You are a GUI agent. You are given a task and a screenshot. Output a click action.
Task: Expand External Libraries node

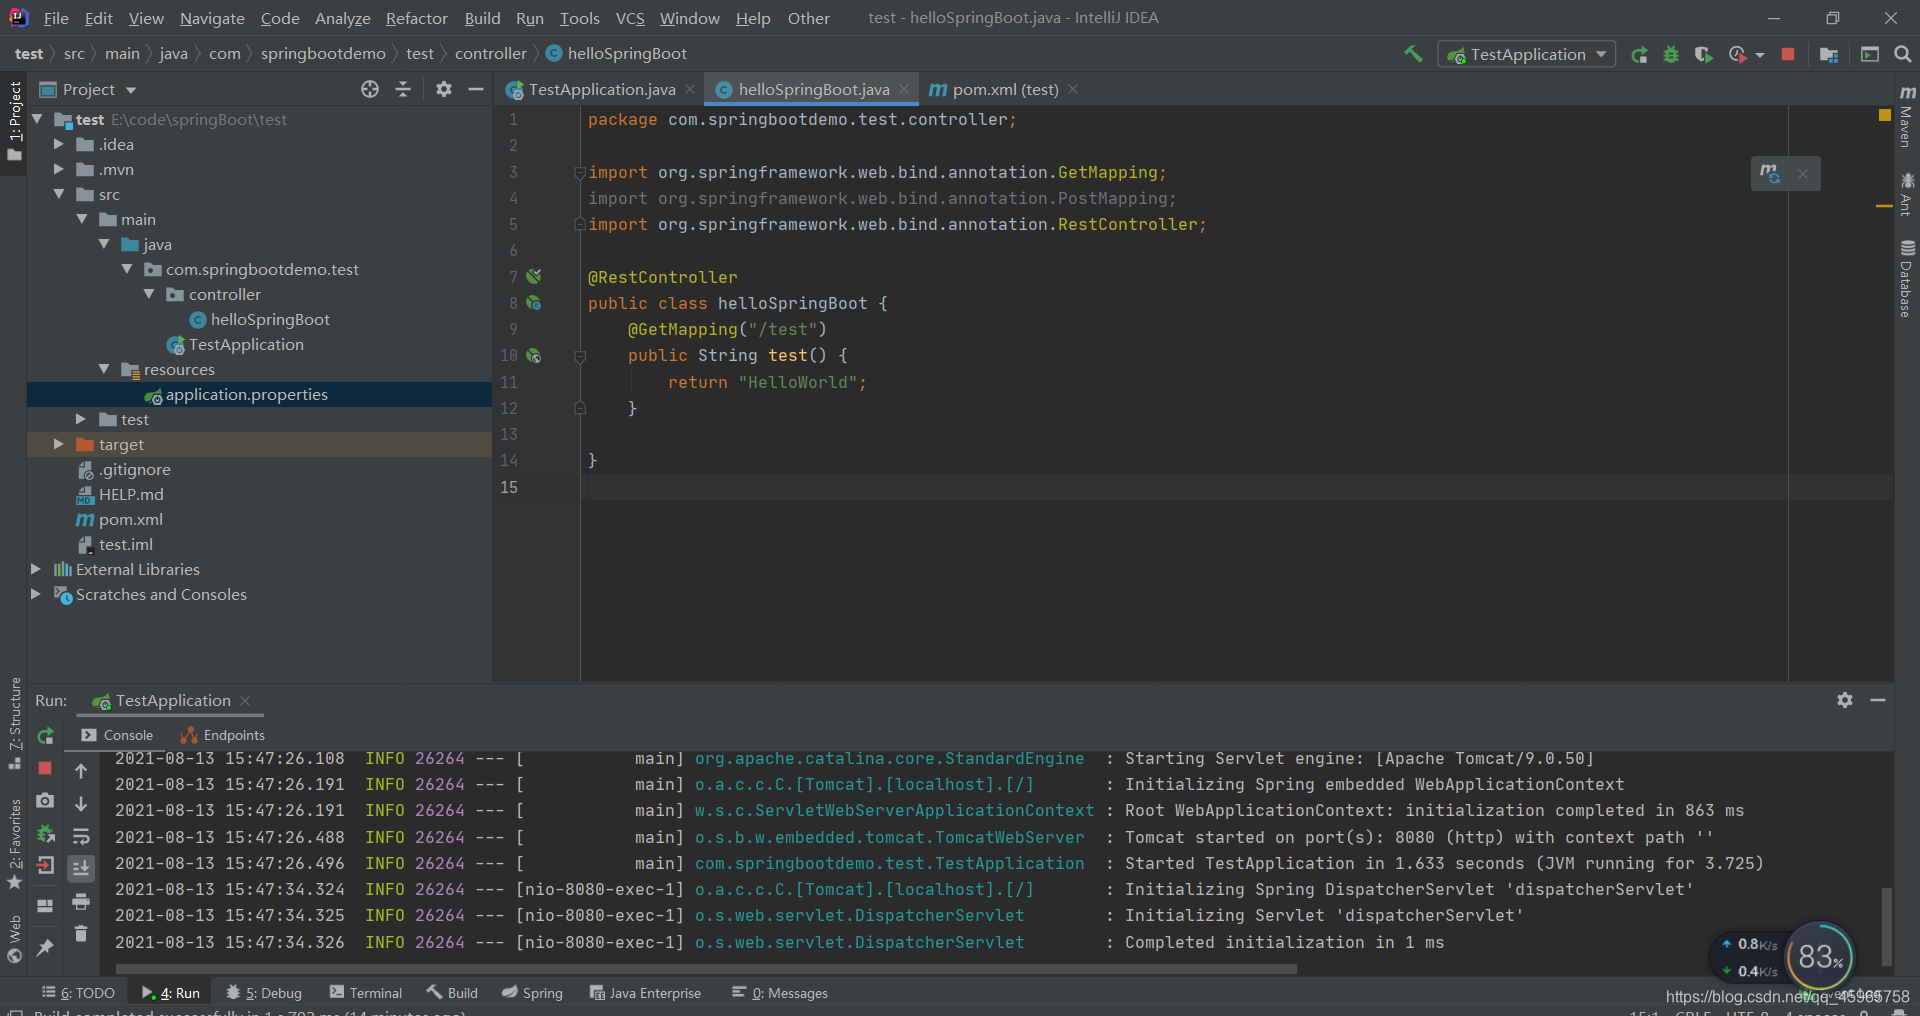pyautogui.click(x=36, y=569)
